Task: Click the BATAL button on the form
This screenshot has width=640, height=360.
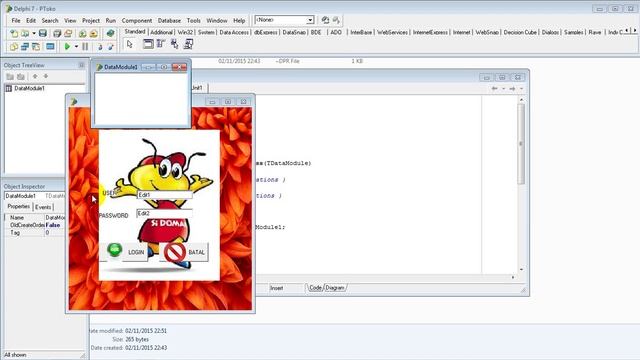Action: click(x=185, y=252)
